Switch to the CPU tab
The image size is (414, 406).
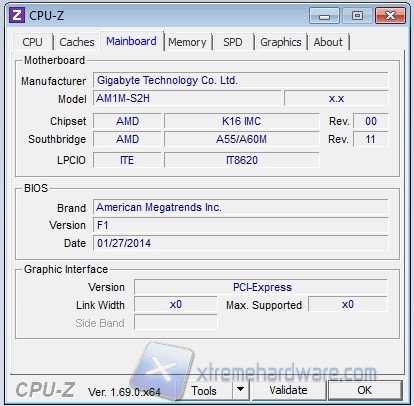point(32,42)
